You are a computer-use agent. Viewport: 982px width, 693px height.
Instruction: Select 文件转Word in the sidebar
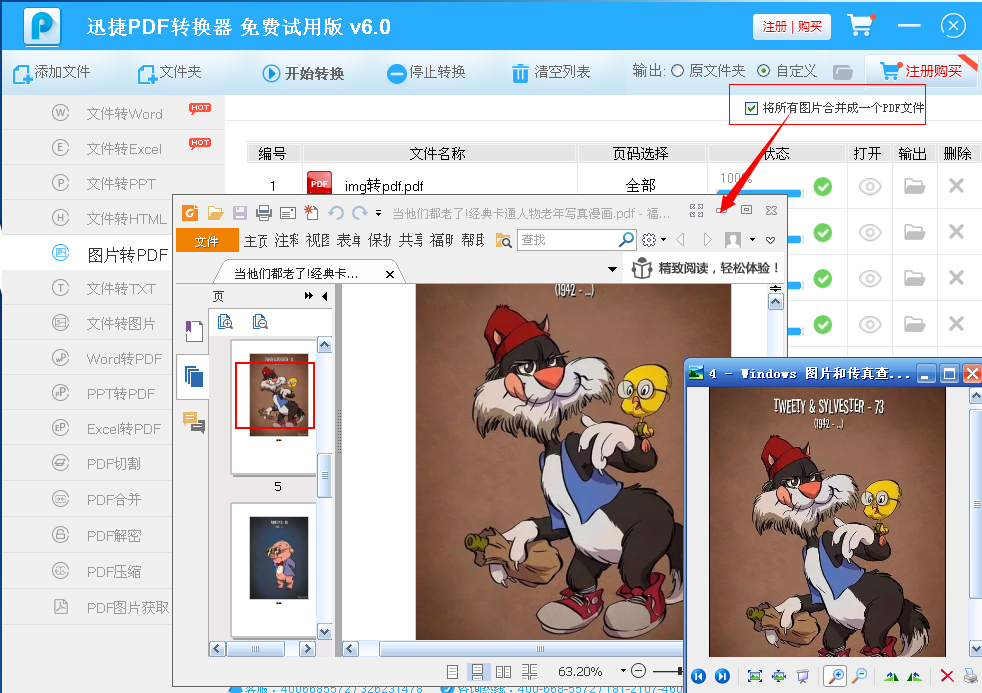click(x=113, y=113)
